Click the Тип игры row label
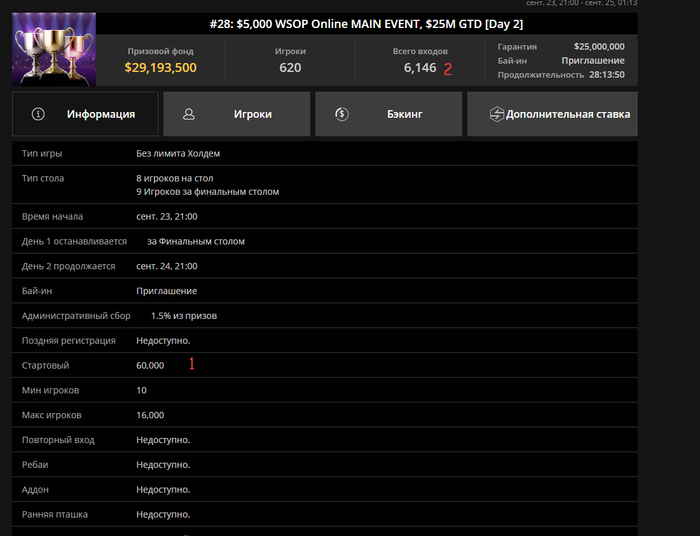The image size is (700, 536). 42,153
